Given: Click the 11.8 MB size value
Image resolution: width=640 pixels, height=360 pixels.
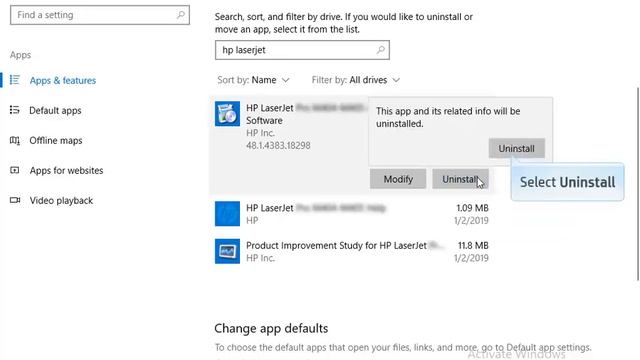Looking at the screenshot, I should pos(473,245).
